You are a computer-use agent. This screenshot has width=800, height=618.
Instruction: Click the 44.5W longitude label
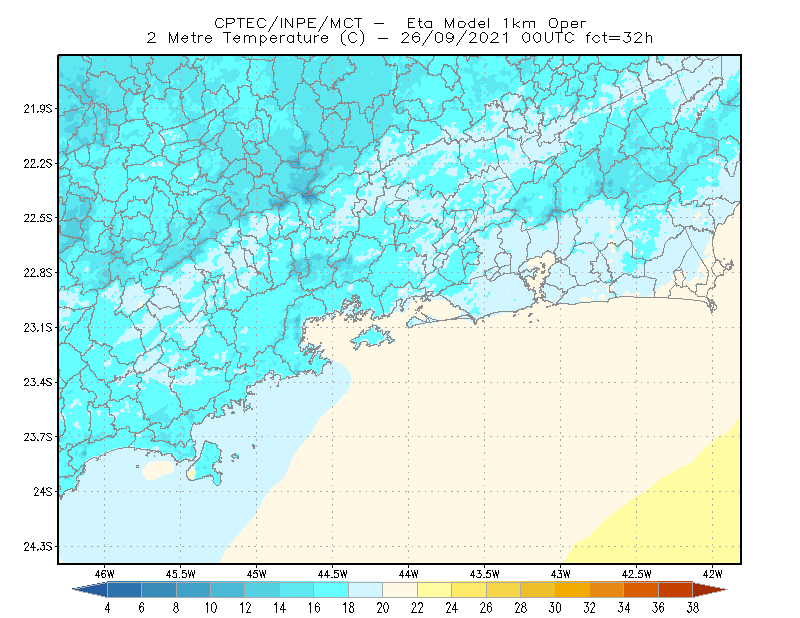(x=333, y=574)
